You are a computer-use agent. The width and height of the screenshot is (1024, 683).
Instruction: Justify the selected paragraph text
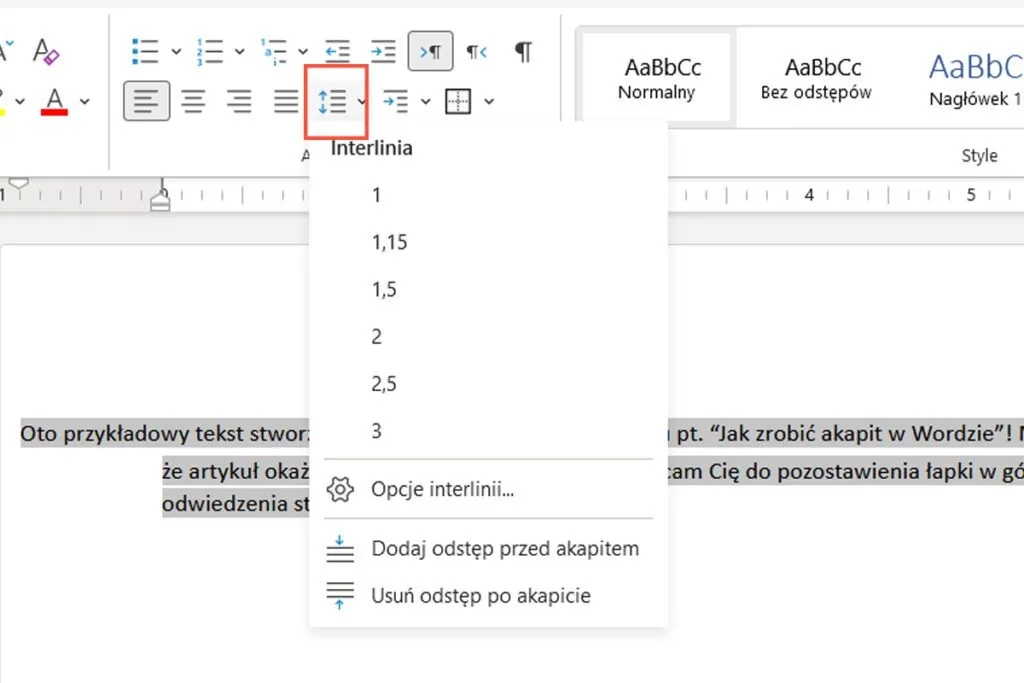point(286,101)
